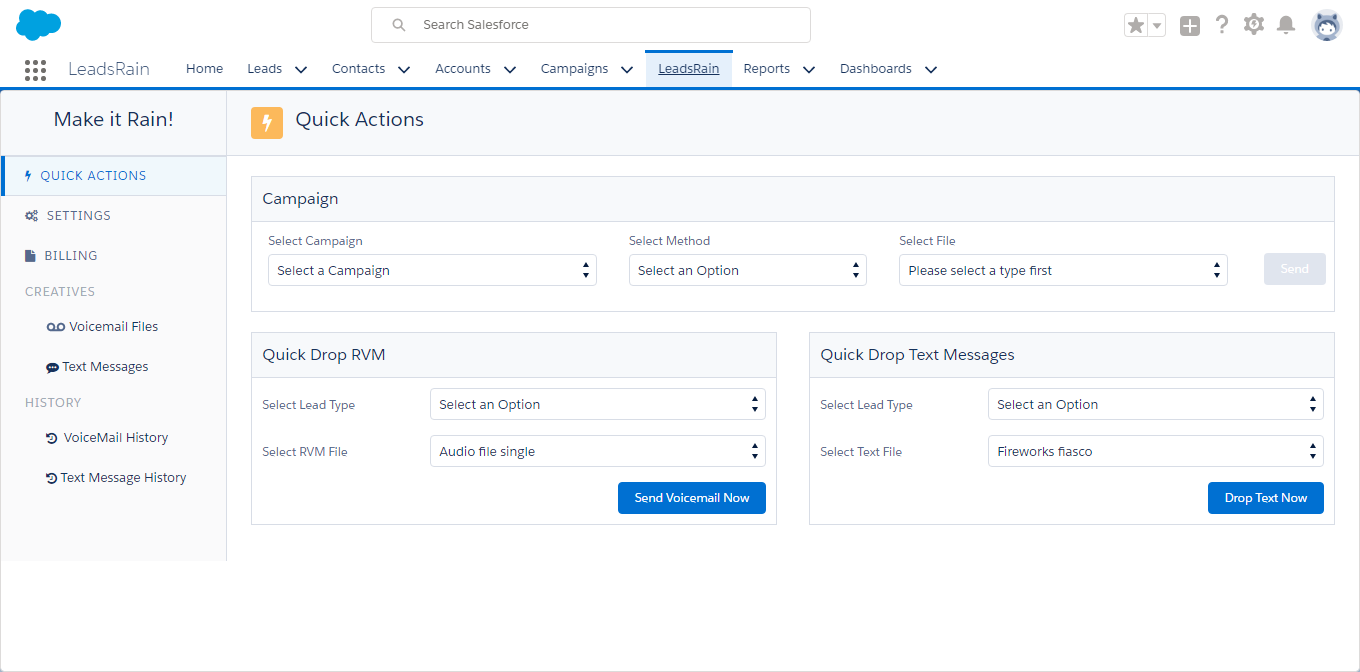1360x672 pixels.
Task: Expand the Reports tab chevron menu
Action: (809, 70)
